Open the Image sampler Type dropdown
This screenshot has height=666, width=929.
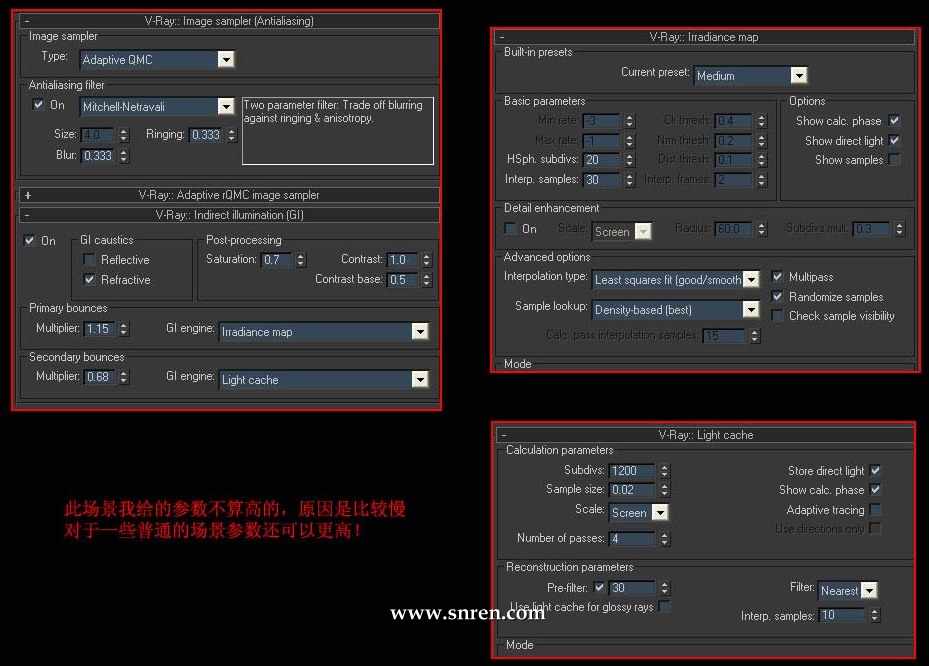pyautogui.click(x=226, y=59)
